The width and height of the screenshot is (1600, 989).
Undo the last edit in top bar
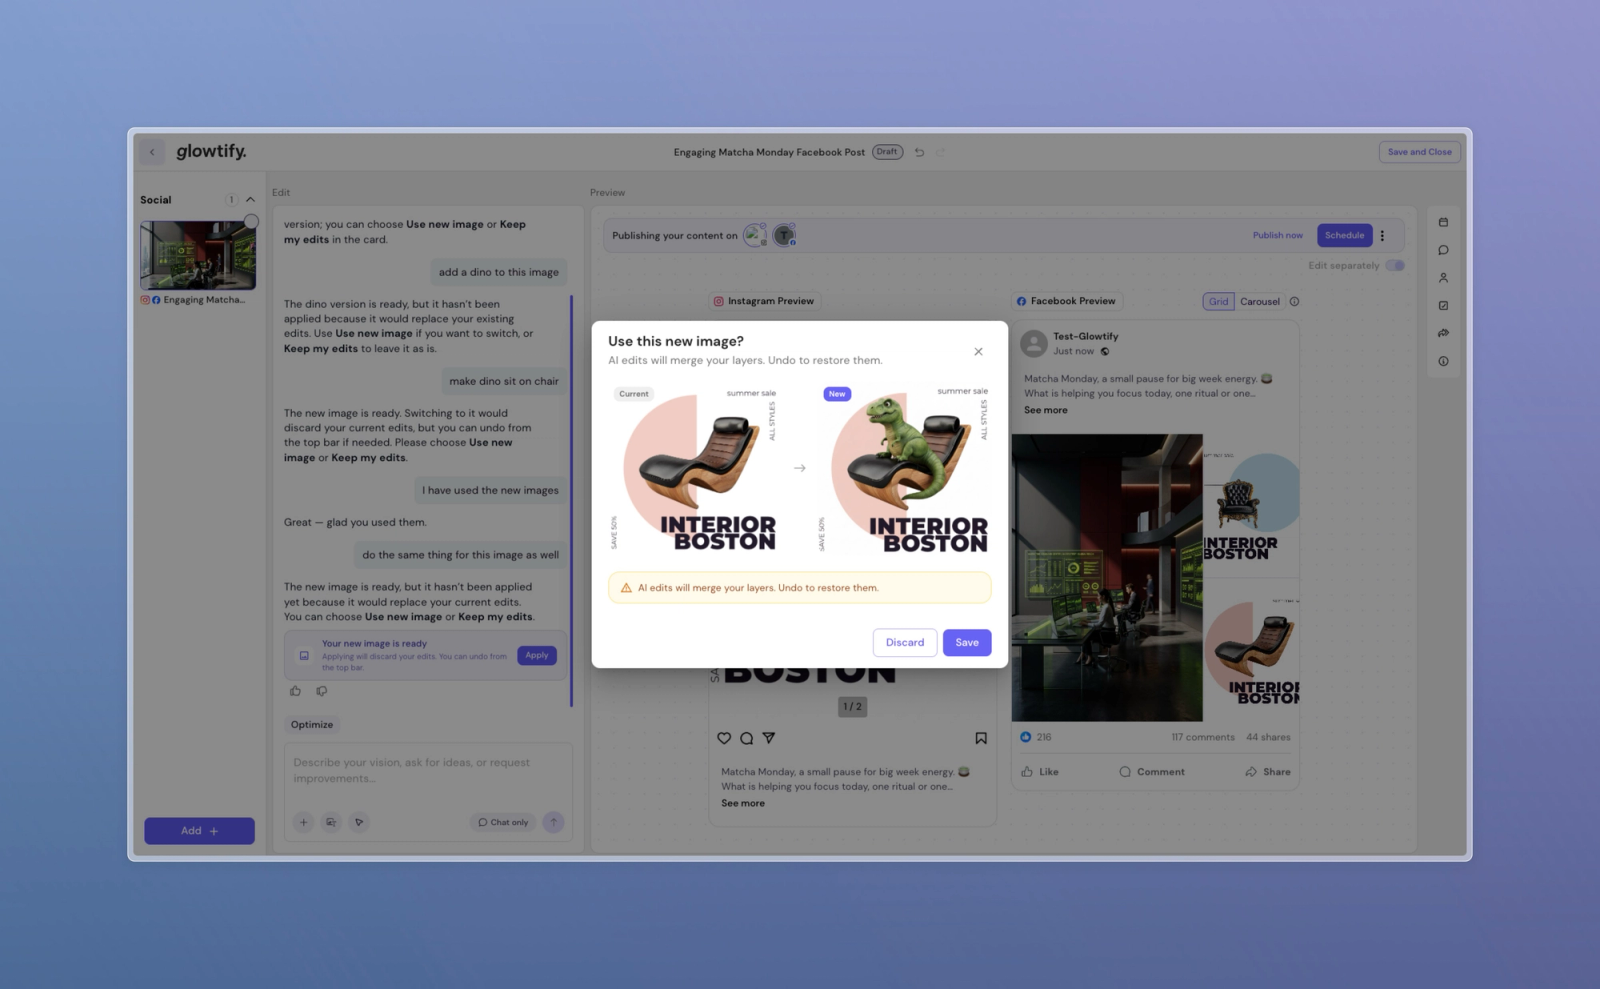pyautogui.click(x=919, y=152)
